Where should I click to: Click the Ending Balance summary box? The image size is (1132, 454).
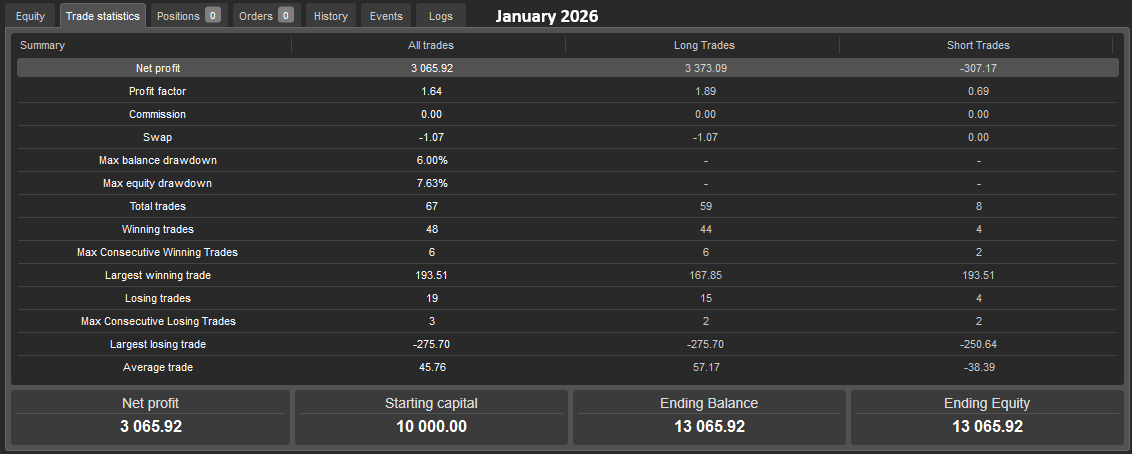tap(708, 416)
